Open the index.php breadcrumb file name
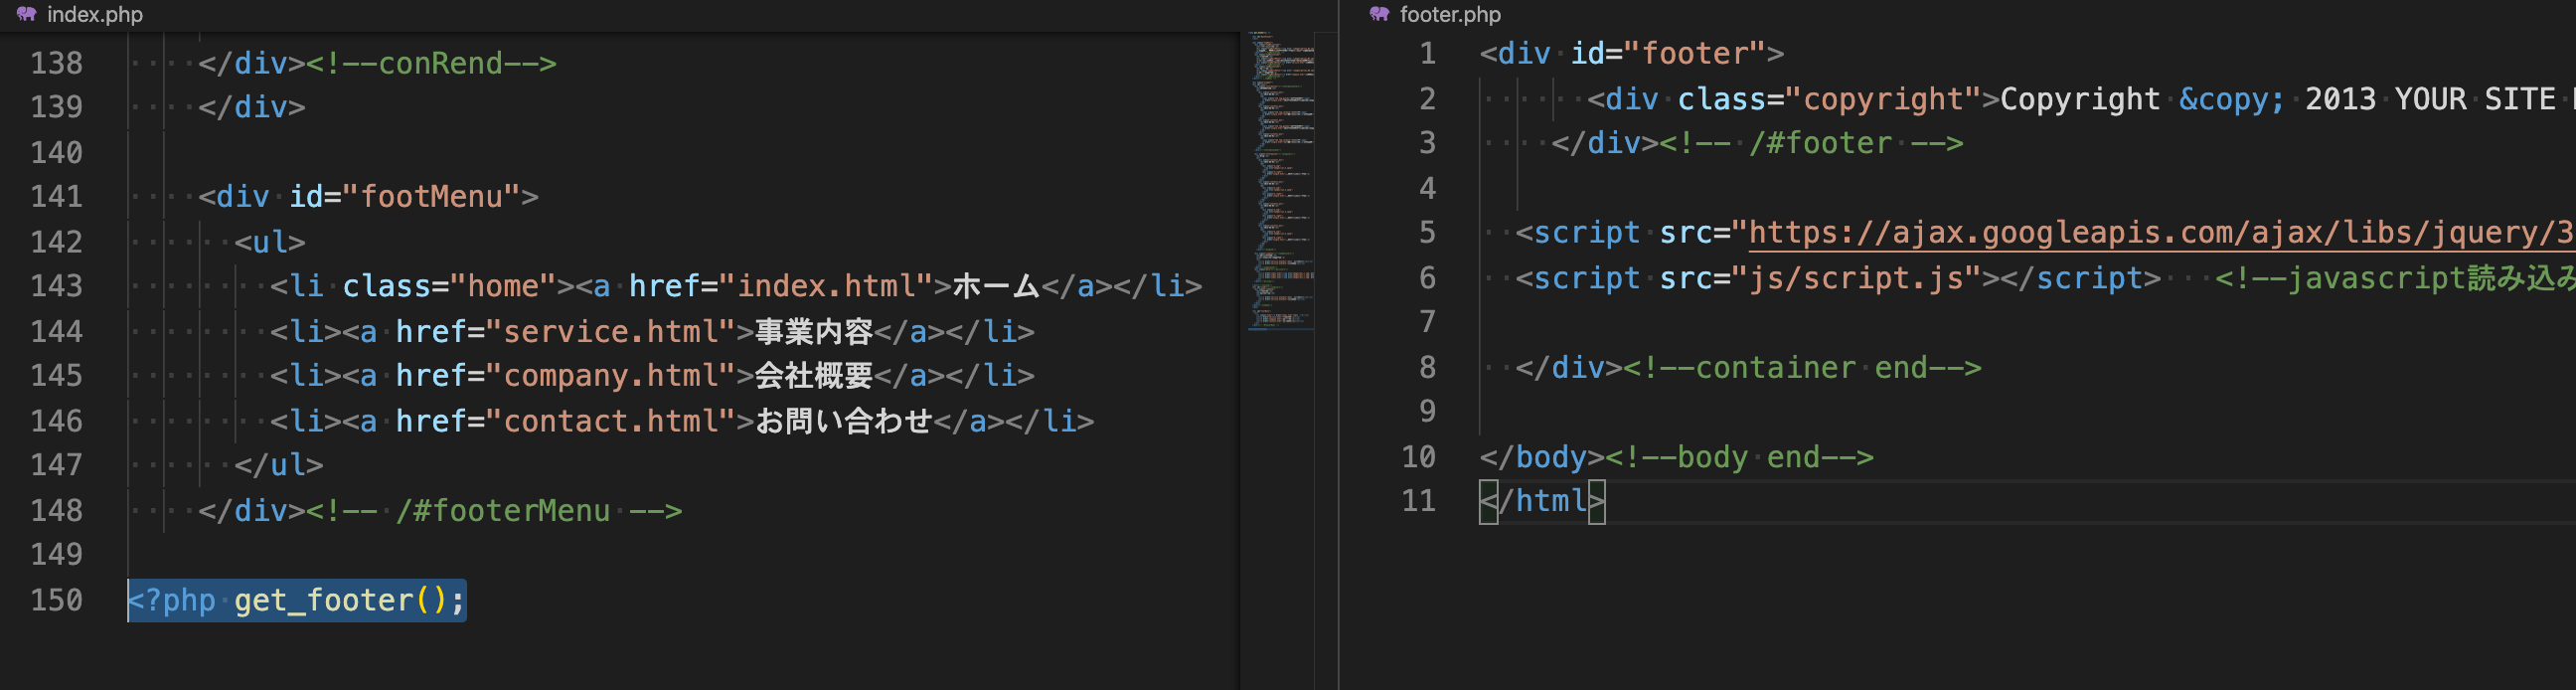2576x690 pixels. [95, 14]
